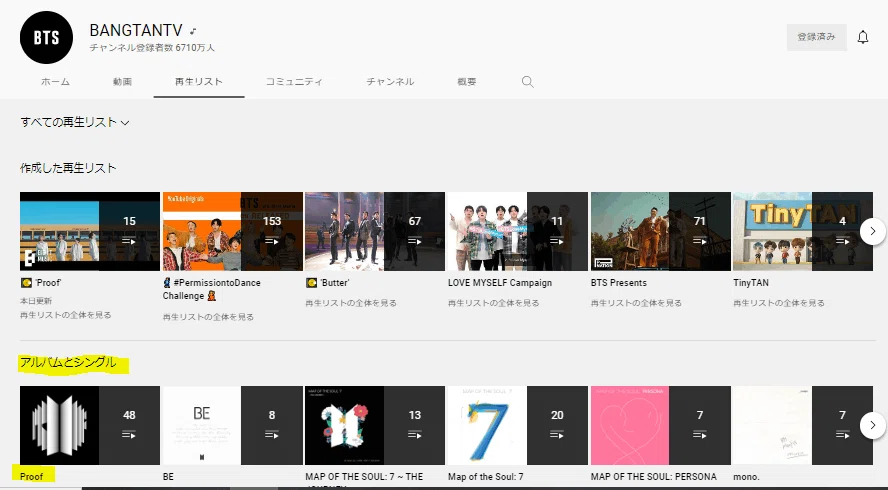
Task: Open Map of the Soul: 7 title link
Action: (486, 477)
